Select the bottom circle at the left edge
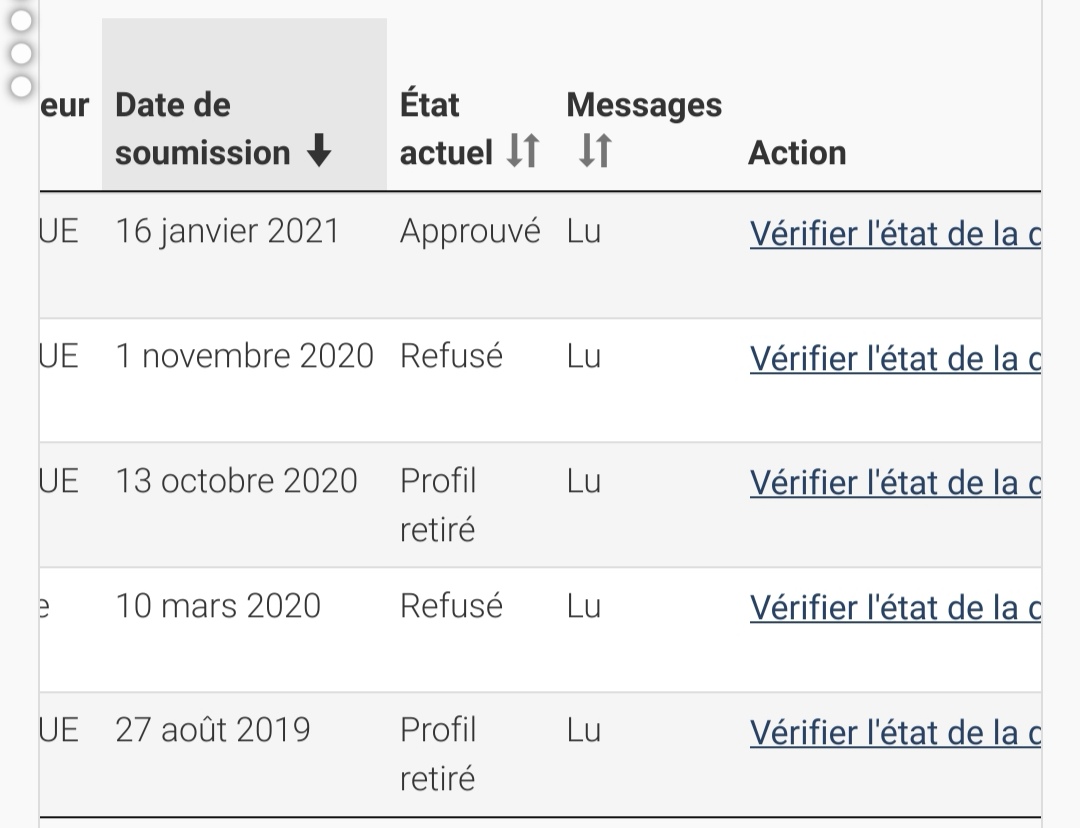This screenshot has width=1080, height=828. click(x=21, y=86)
